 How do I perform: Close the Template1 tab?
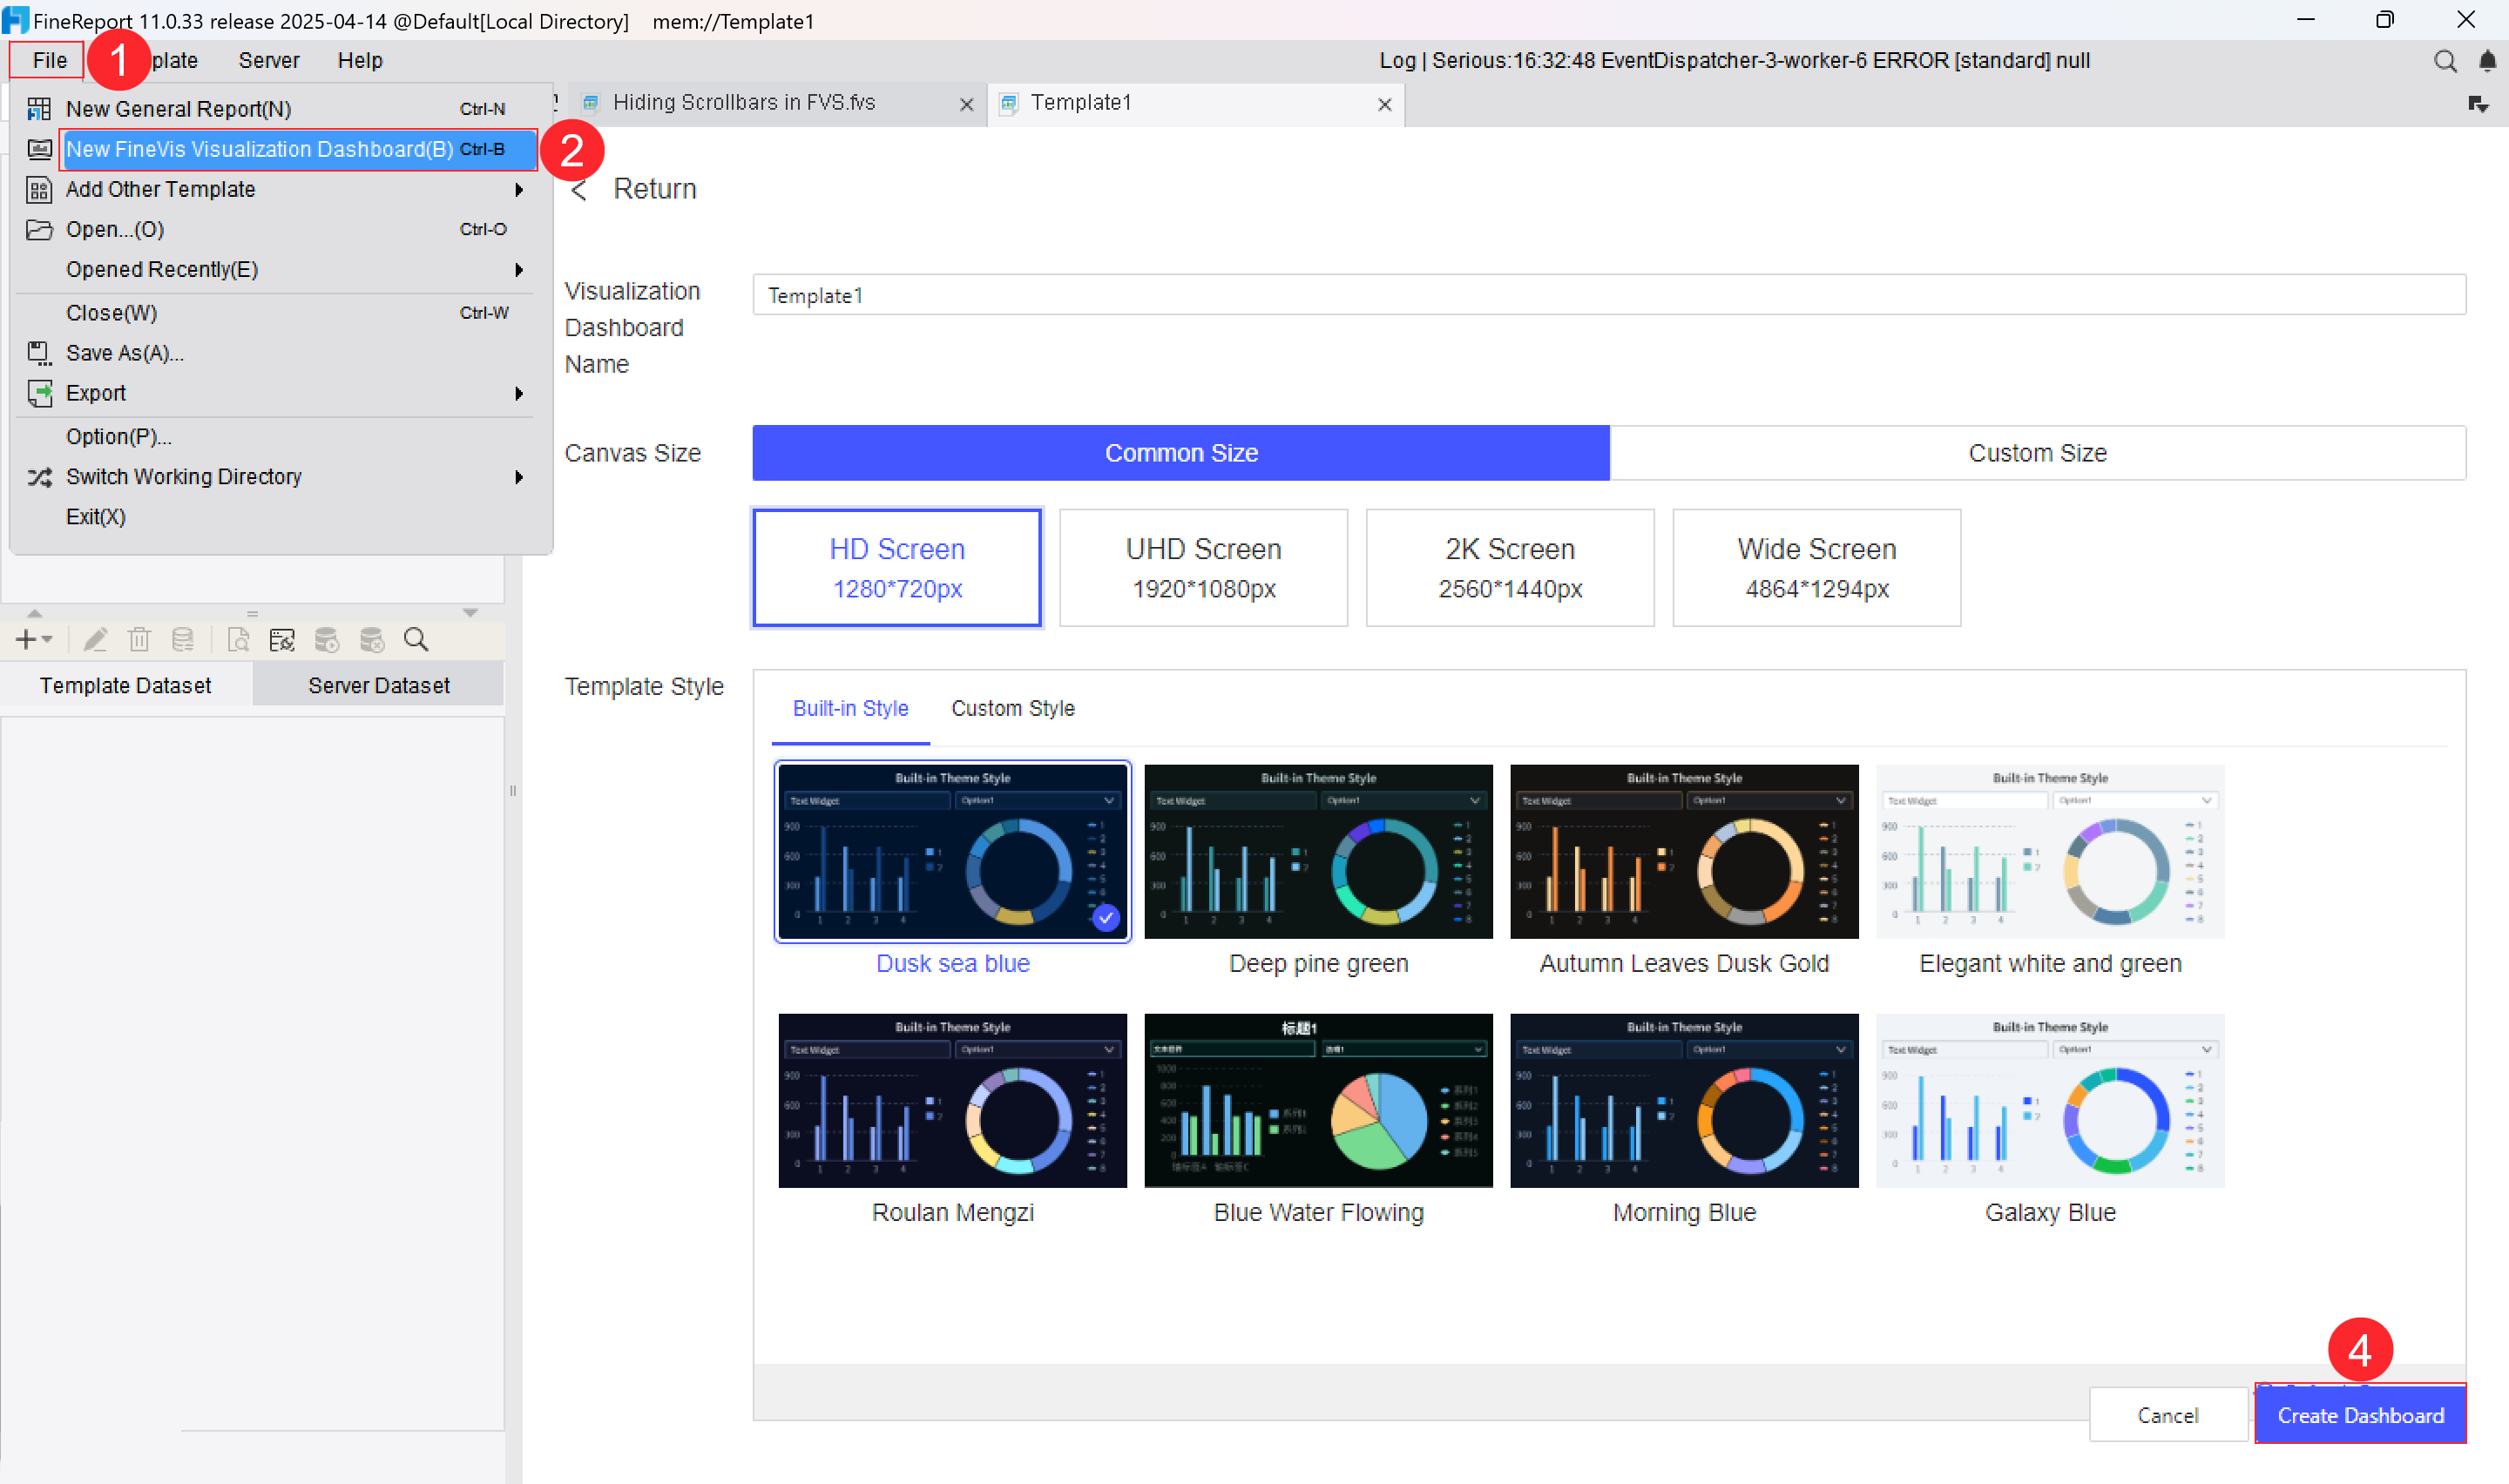(1384, 104)
